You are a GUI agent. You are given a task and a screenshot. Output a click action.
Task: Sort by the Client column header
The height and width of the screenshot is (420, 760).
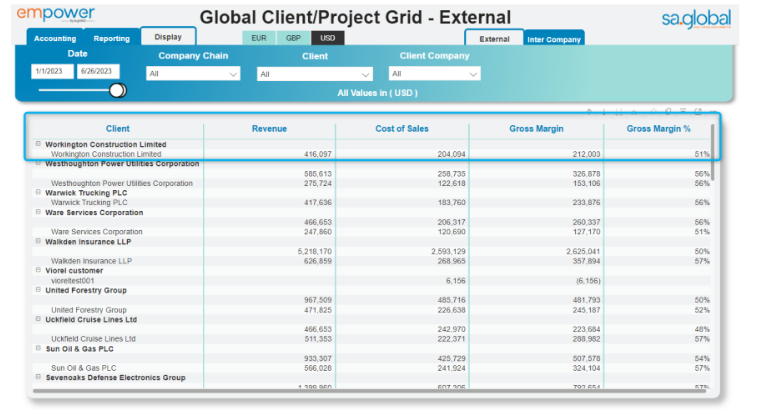(x=118, y=128)
